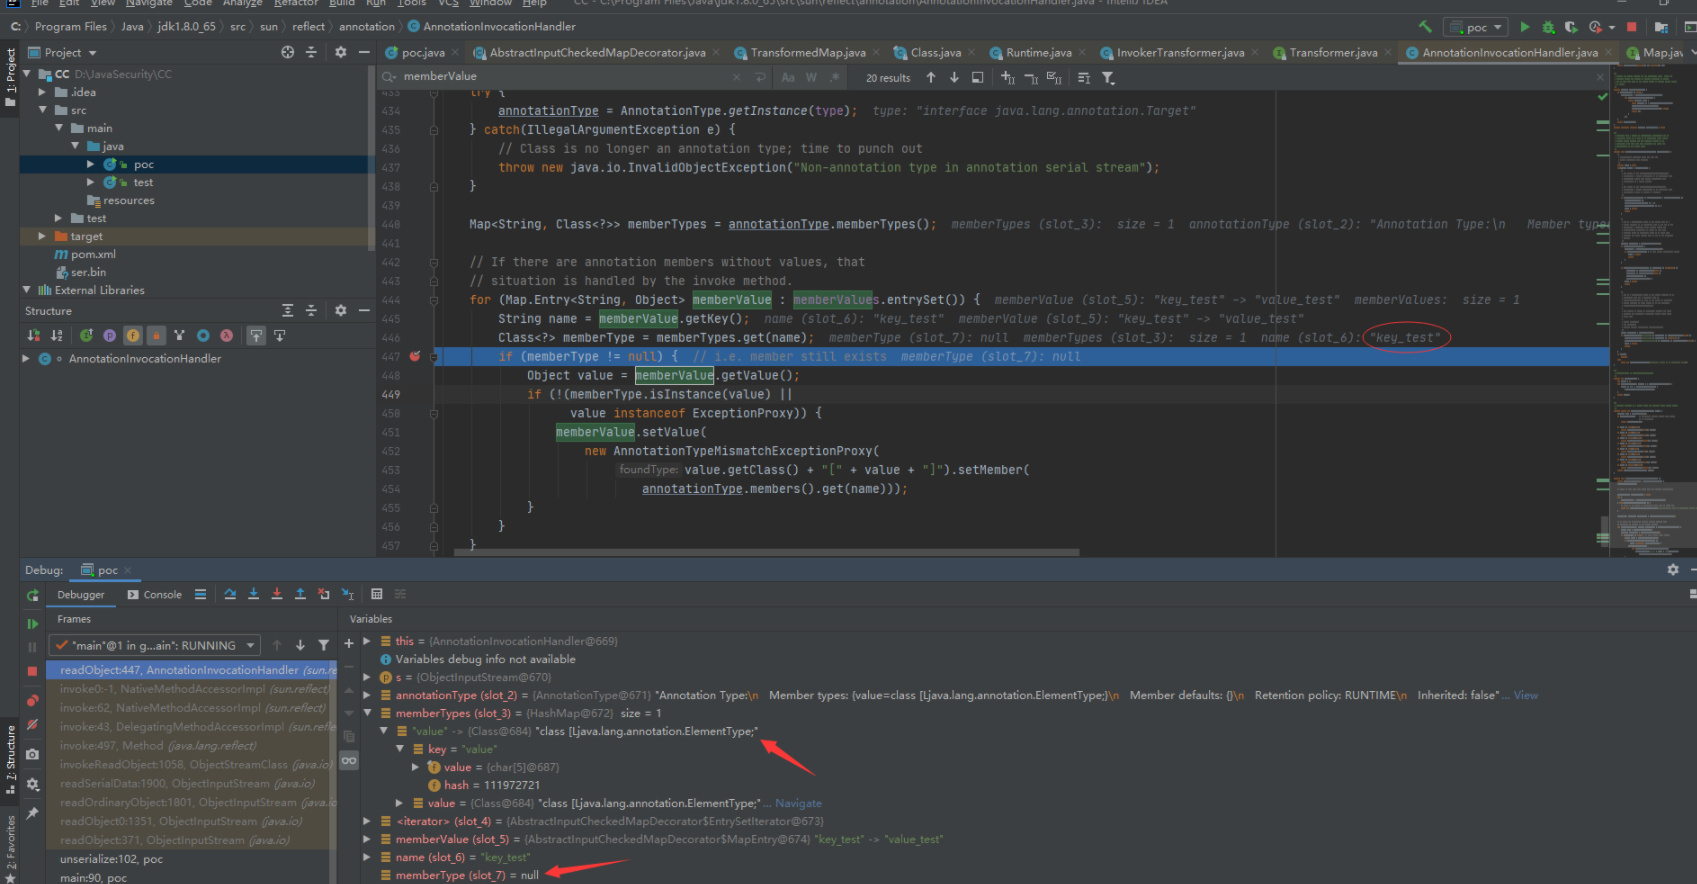Screen dimensions: 1697x884
Task: Expand memberValue (slot_5) variable
Action: (x=367, y=839)
